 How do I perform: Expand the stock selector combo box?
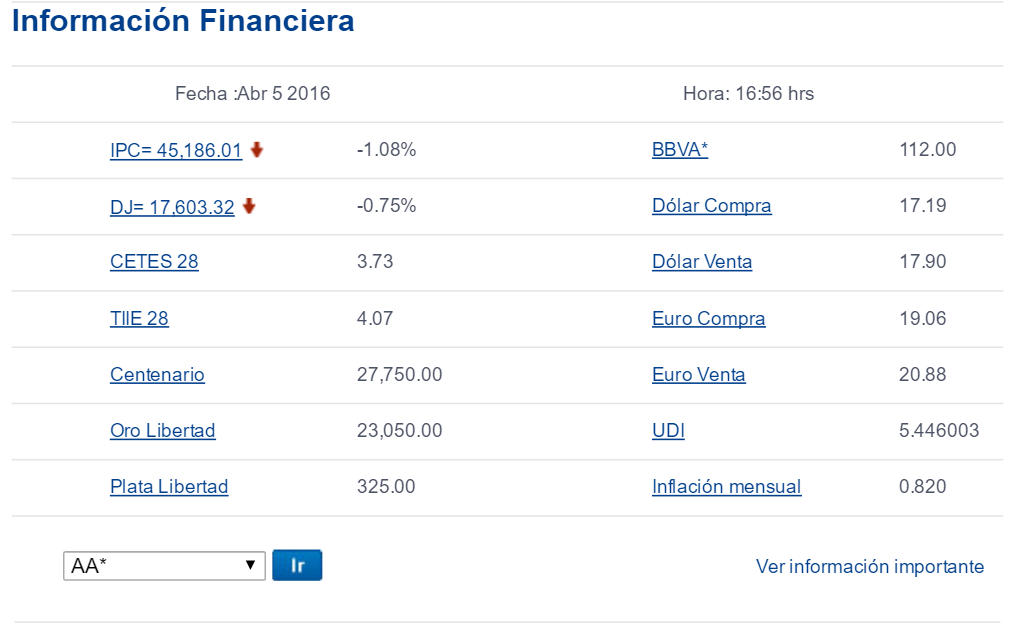(165, 565)
